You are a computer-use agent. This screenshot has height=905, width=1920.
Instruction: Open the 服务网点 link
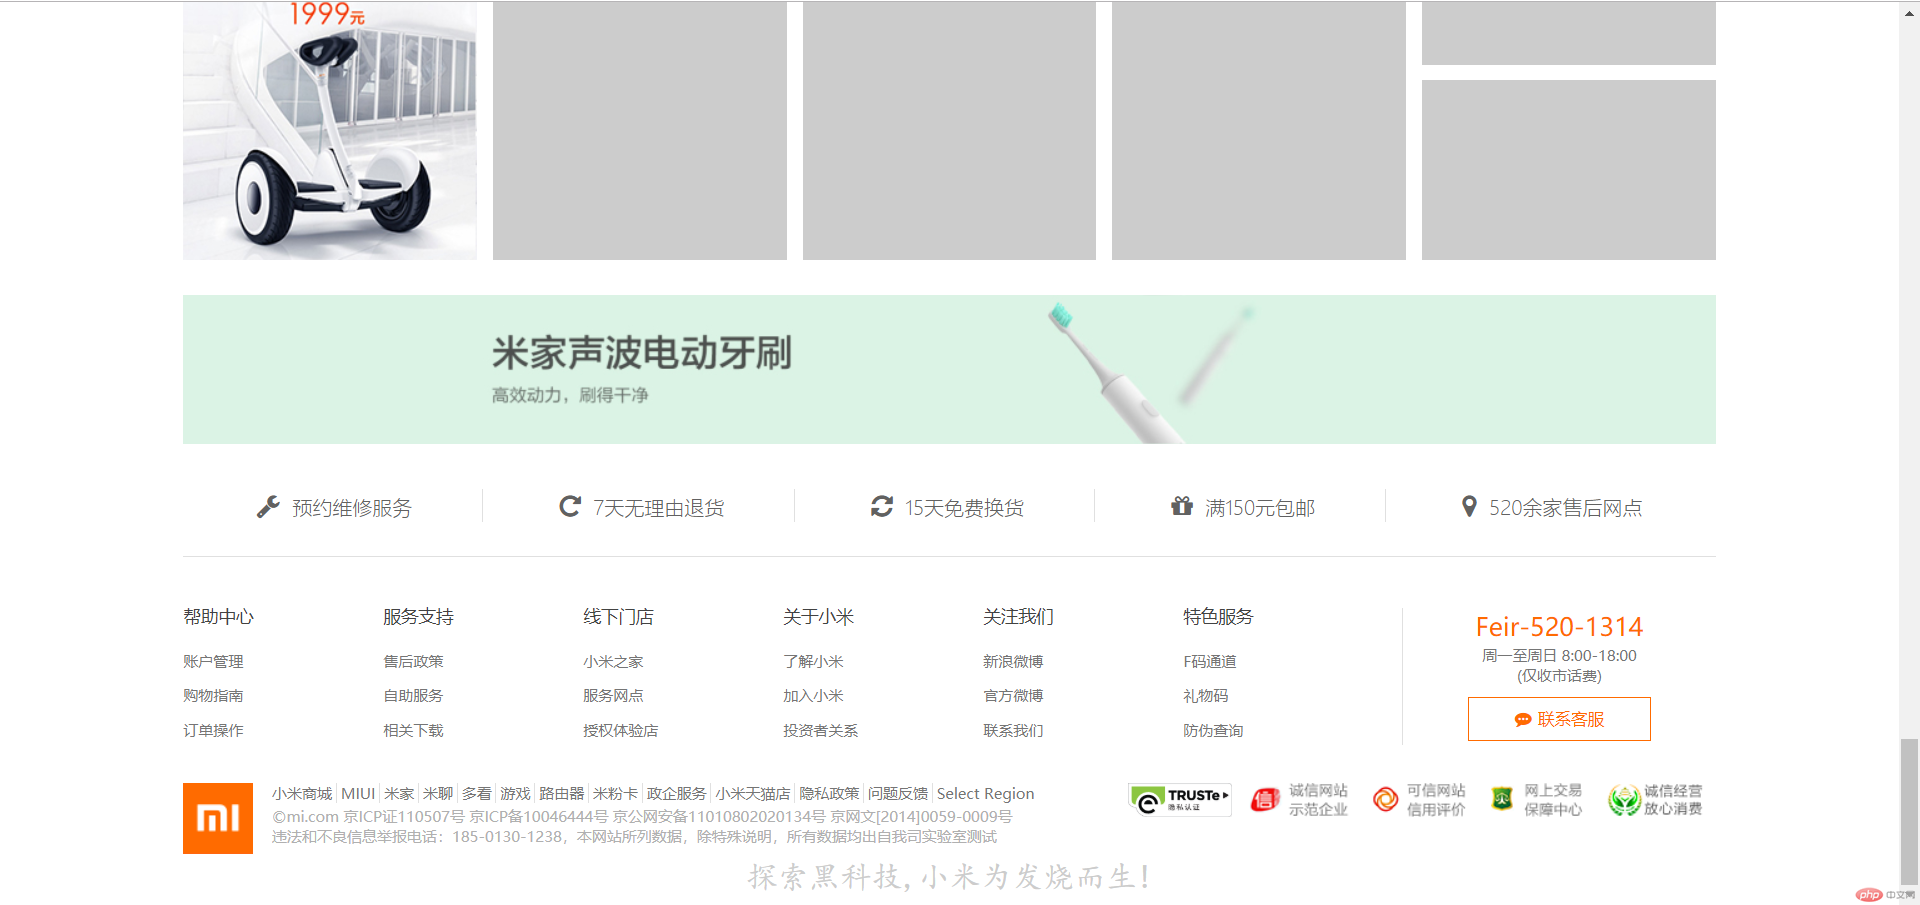613,695
